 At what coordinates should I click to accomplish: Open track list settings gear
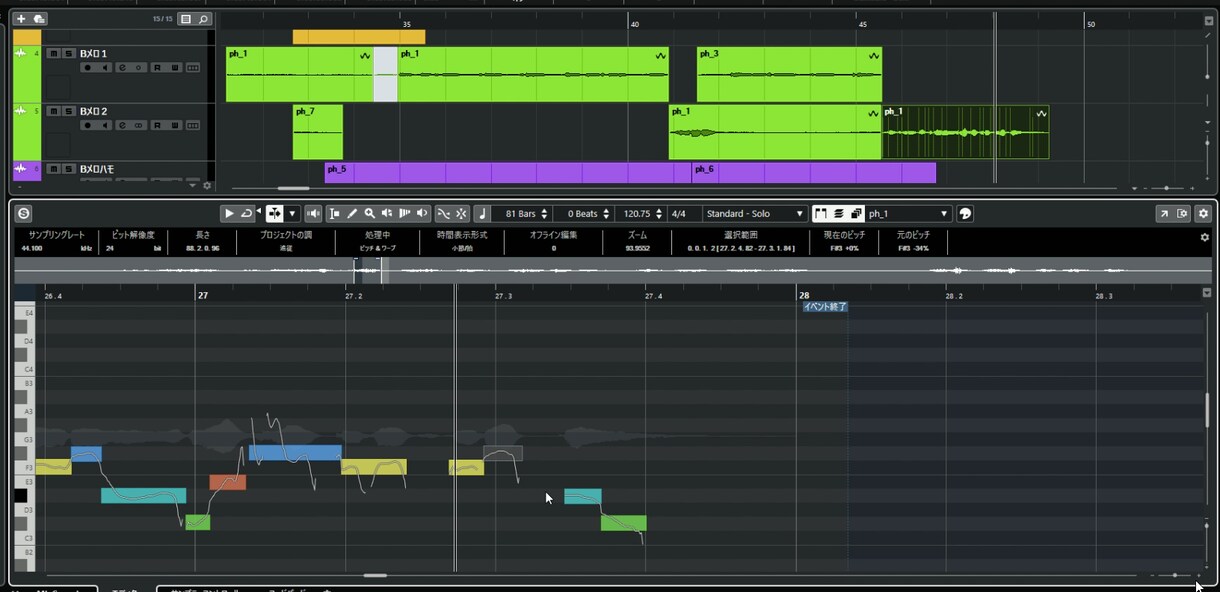tap(207, 185)
